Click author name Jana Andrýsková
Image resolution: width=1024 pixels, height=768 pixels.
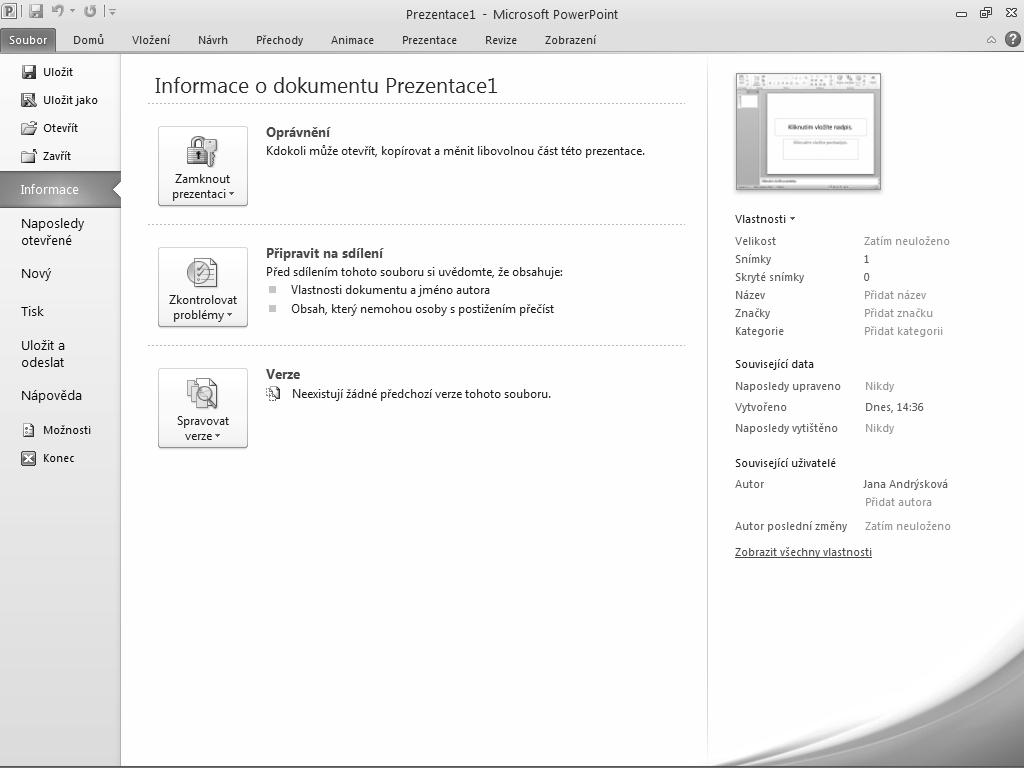click(905, 484)
